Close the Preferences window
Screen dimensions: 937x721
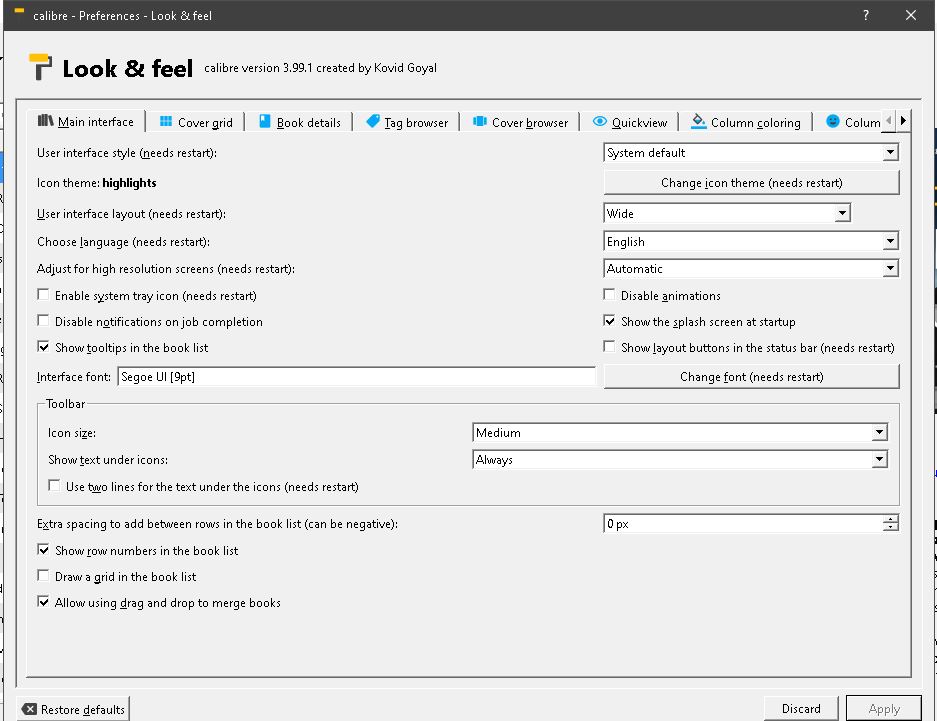coord(911,15)
